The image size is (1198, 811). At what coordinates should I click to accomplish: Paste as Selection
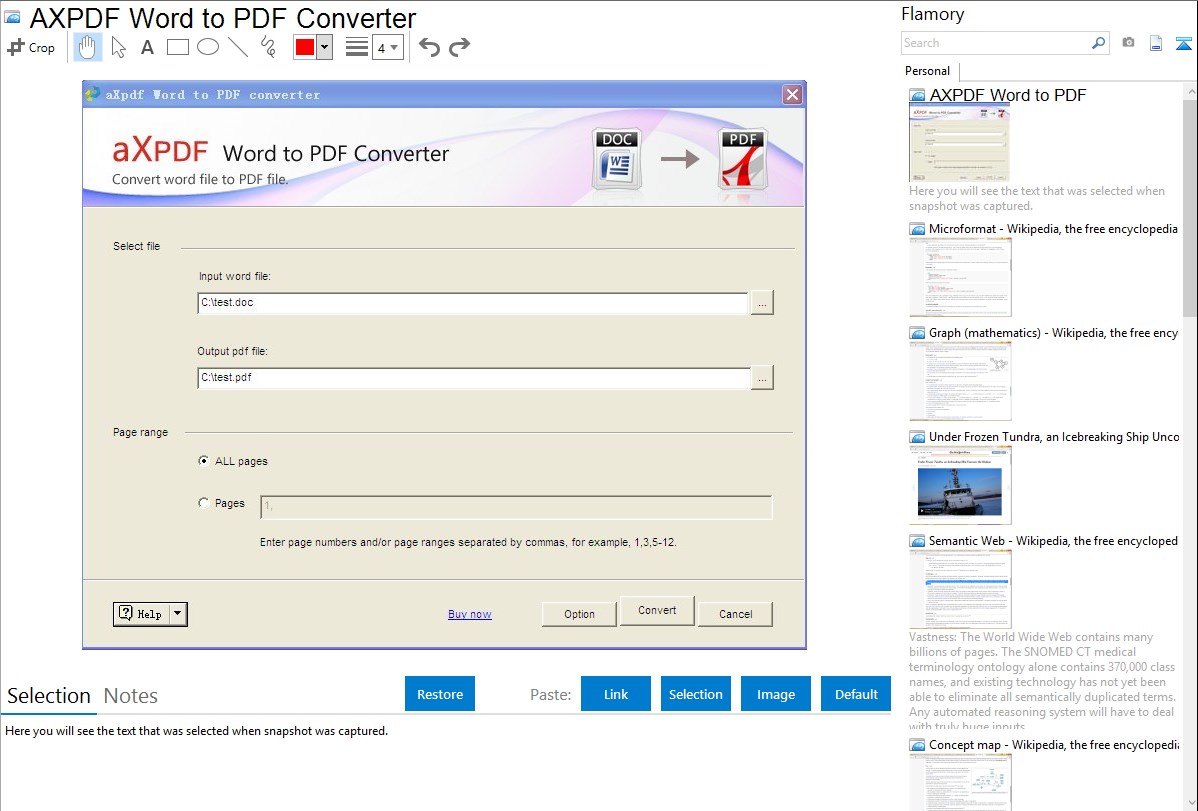[695, 694]
